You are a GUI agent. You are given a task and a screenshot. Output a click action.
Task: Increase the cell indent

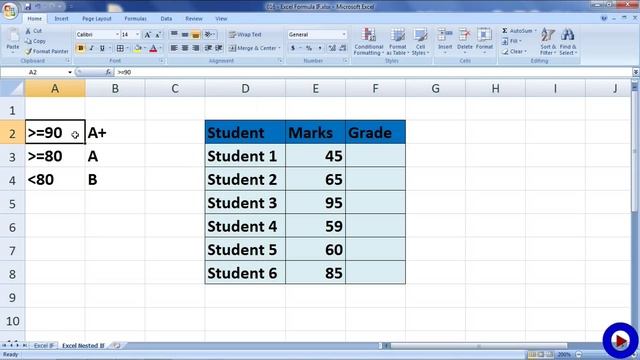pyautogui.click(x=219, y=48)
